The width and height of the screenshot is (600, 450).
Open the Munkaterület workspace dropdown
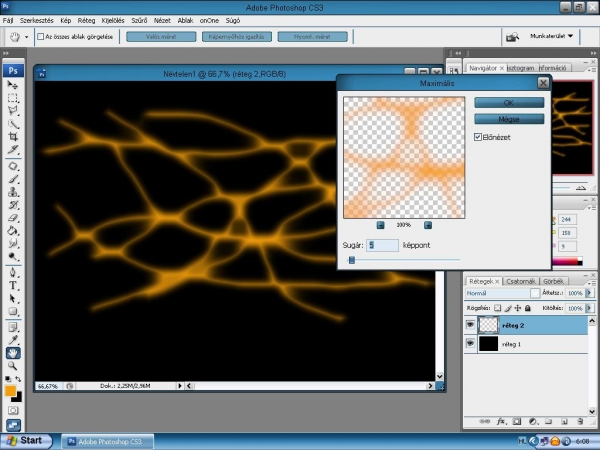[x=551, y=36]
